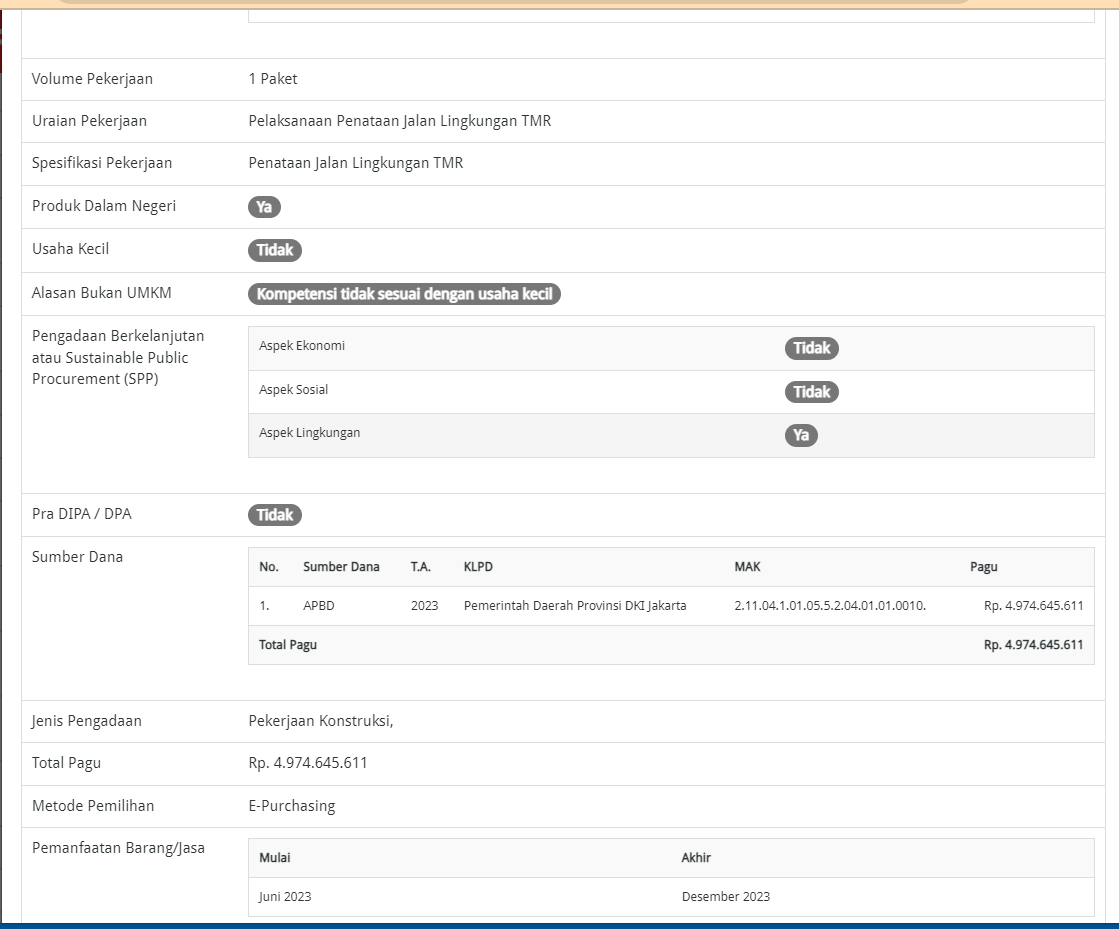Click the "Alasan Bukan UMKM" label
This screenshot has width=1119, height=929.
101,293
